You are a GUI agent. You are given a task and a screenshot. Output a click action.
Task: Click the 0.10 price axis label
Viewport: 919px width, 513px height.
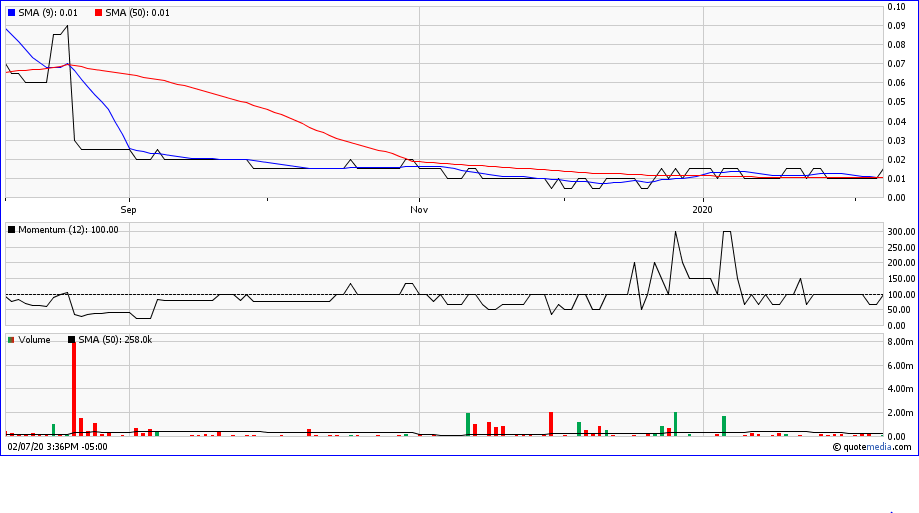897,7
